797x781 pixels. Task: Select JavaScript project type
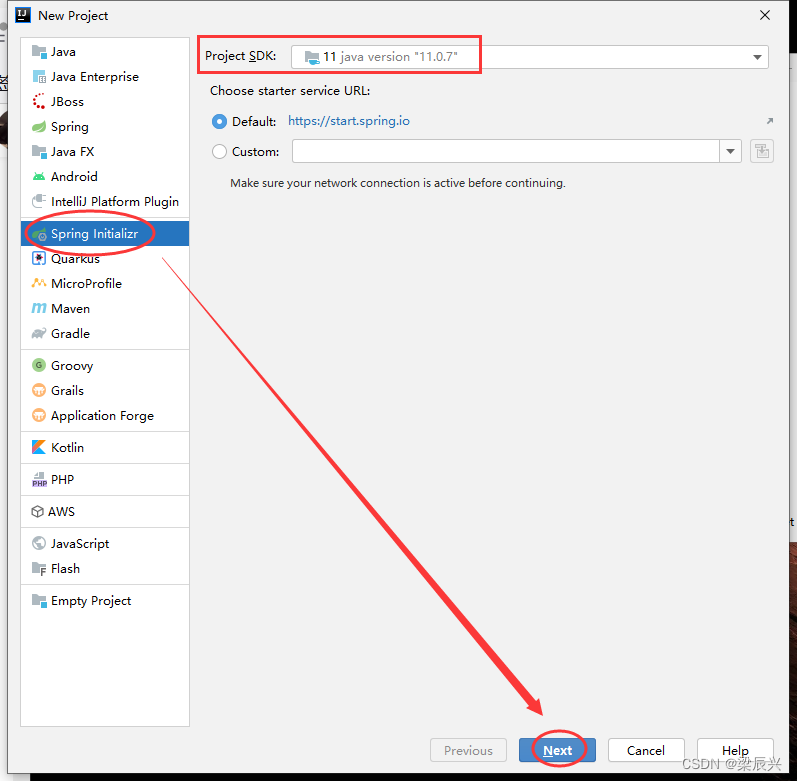coord(105,543)
